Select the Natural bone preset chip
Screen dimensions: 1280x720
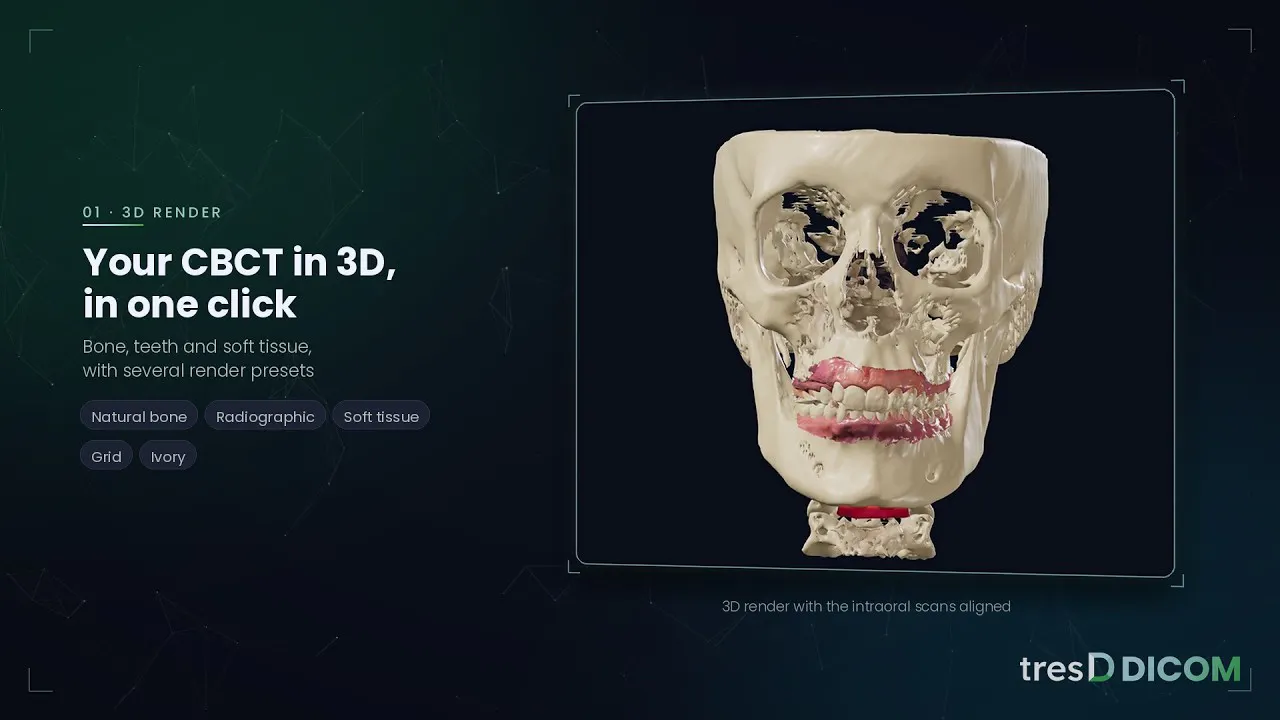pyautogui.click(x=139, y=416)
